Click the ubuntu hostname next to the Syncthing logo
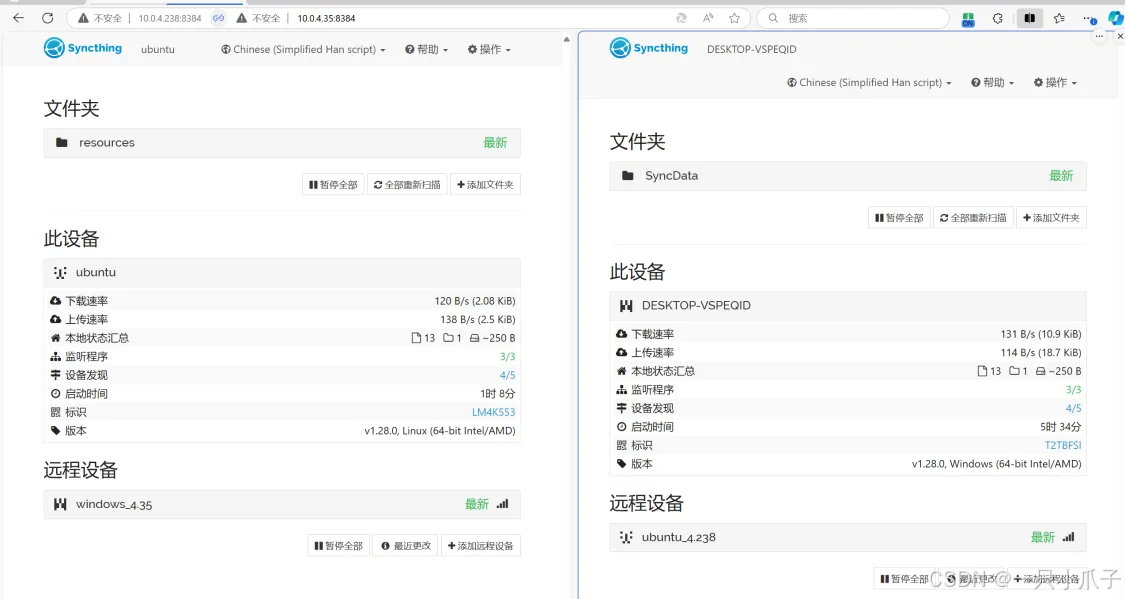The height and width of the screenshot is (599, 1125). pyautogui.click(x=158, y=49)
